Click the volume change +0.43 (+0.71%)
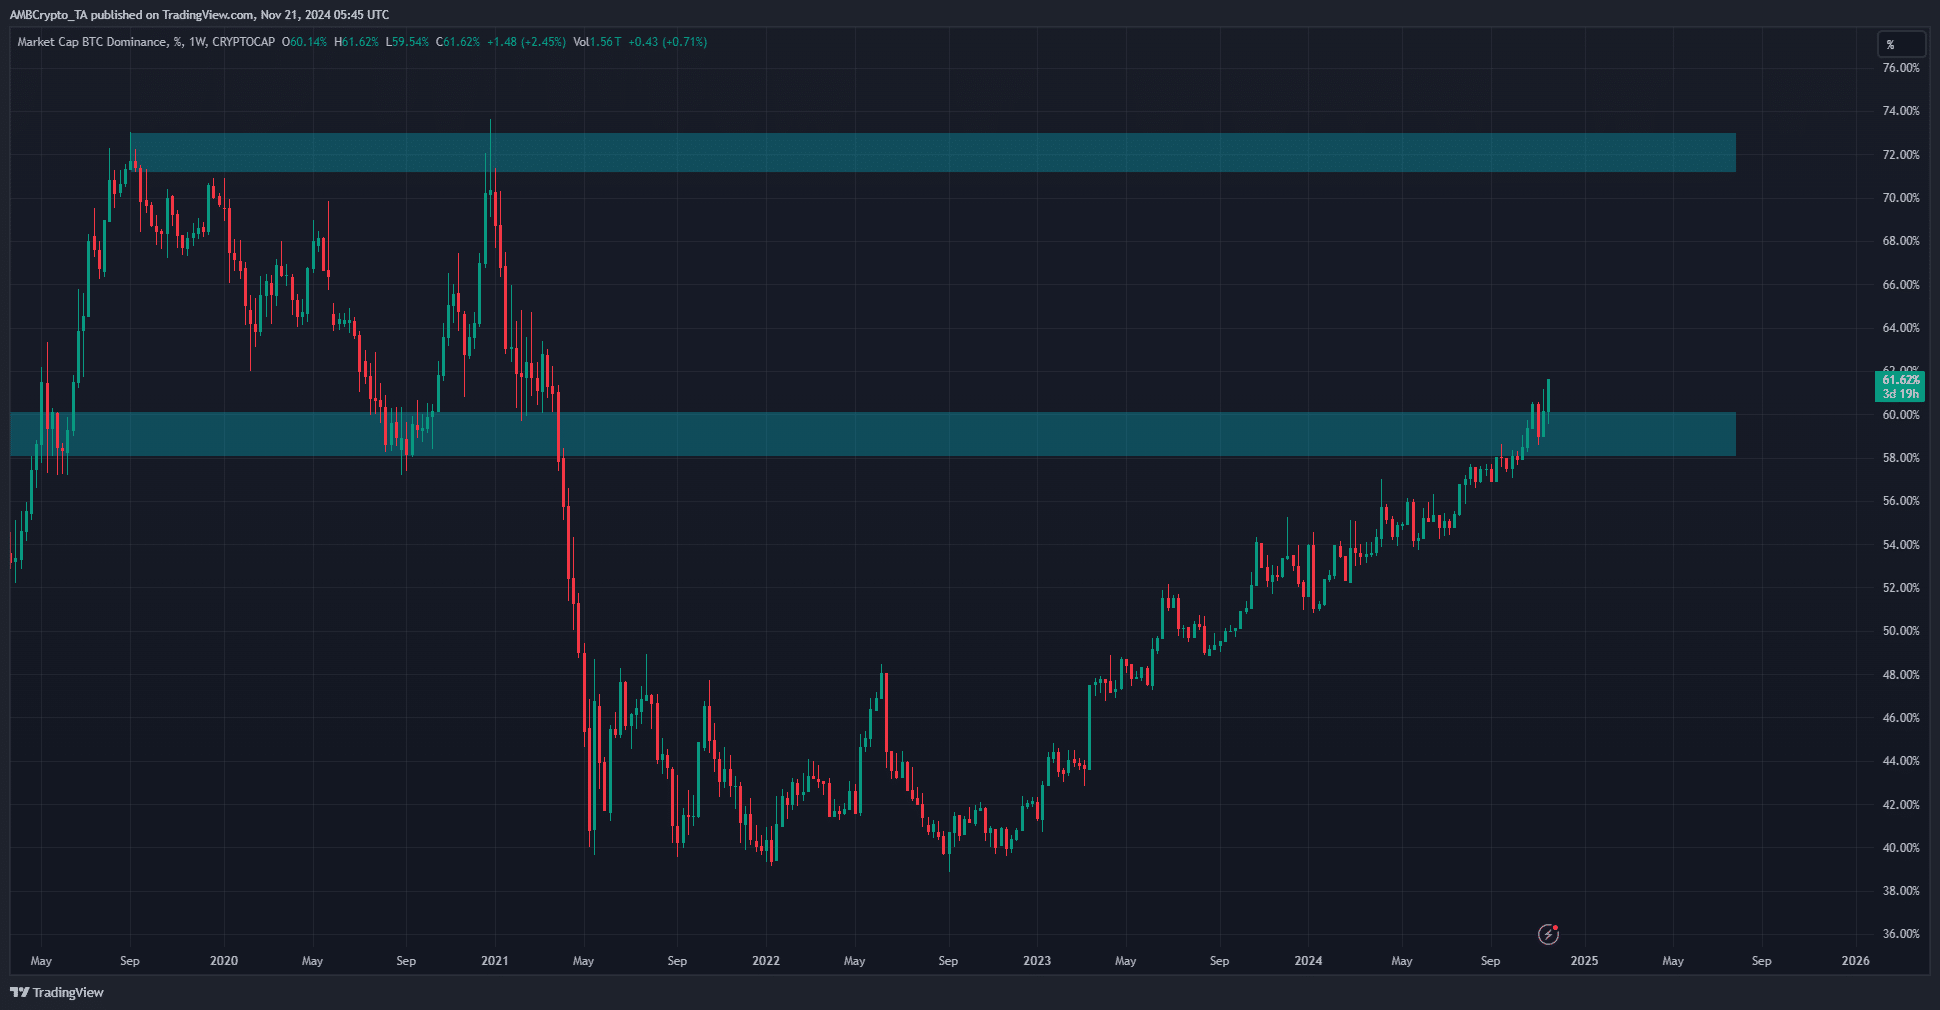 click(x=668, y=42)
